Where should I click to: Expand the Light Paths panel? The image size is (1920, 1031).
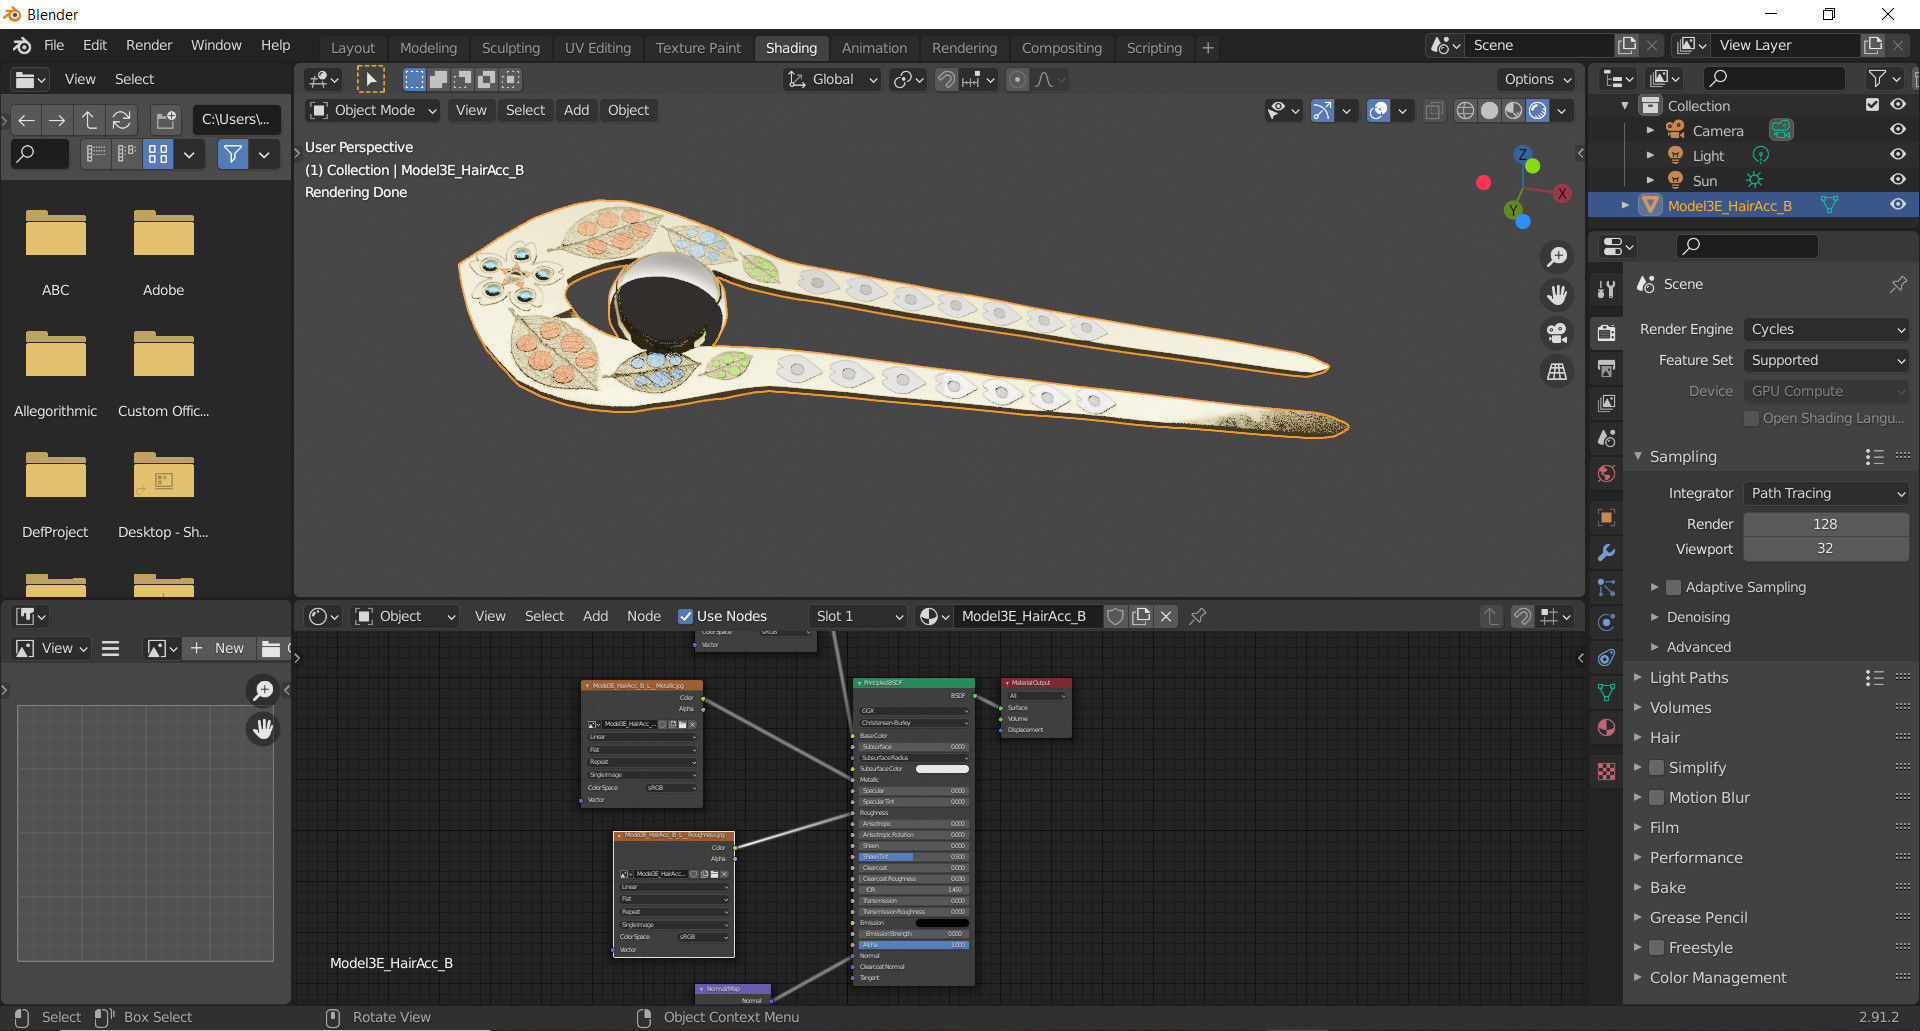[x=1688, y=677]
